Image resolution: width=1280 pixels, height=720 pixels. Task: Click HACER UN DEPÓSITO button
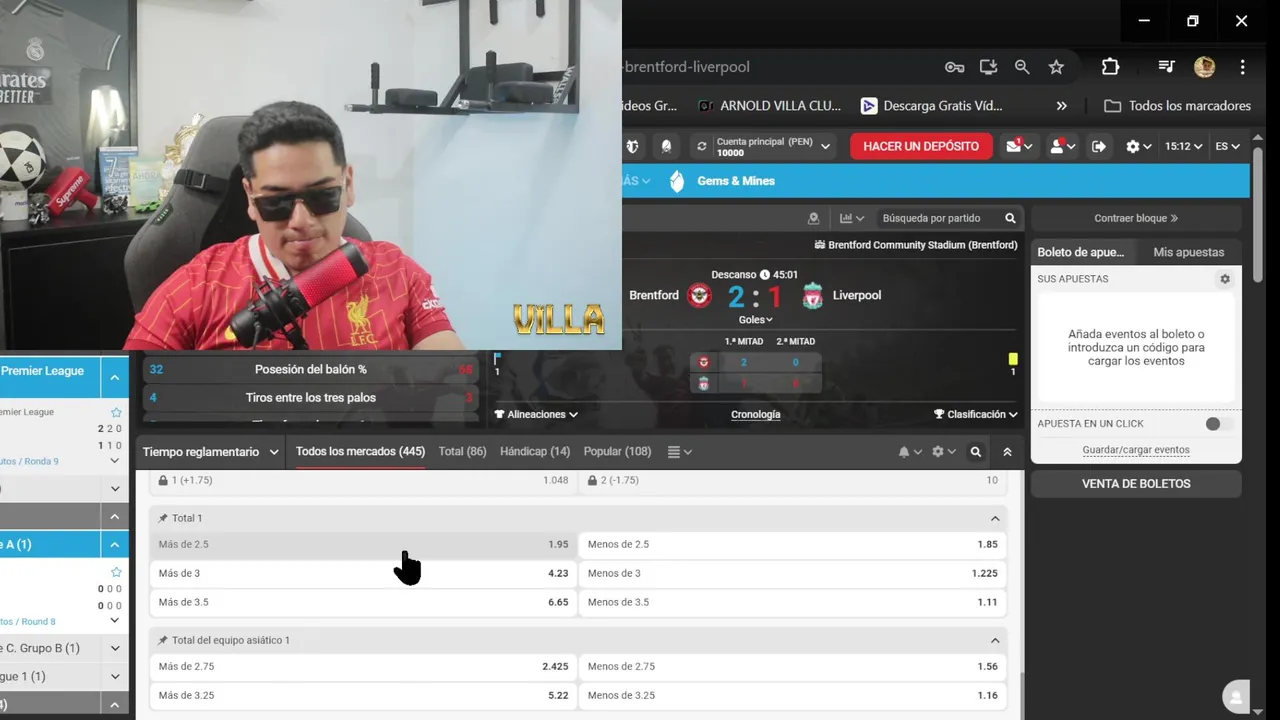[x=921, y=146]
